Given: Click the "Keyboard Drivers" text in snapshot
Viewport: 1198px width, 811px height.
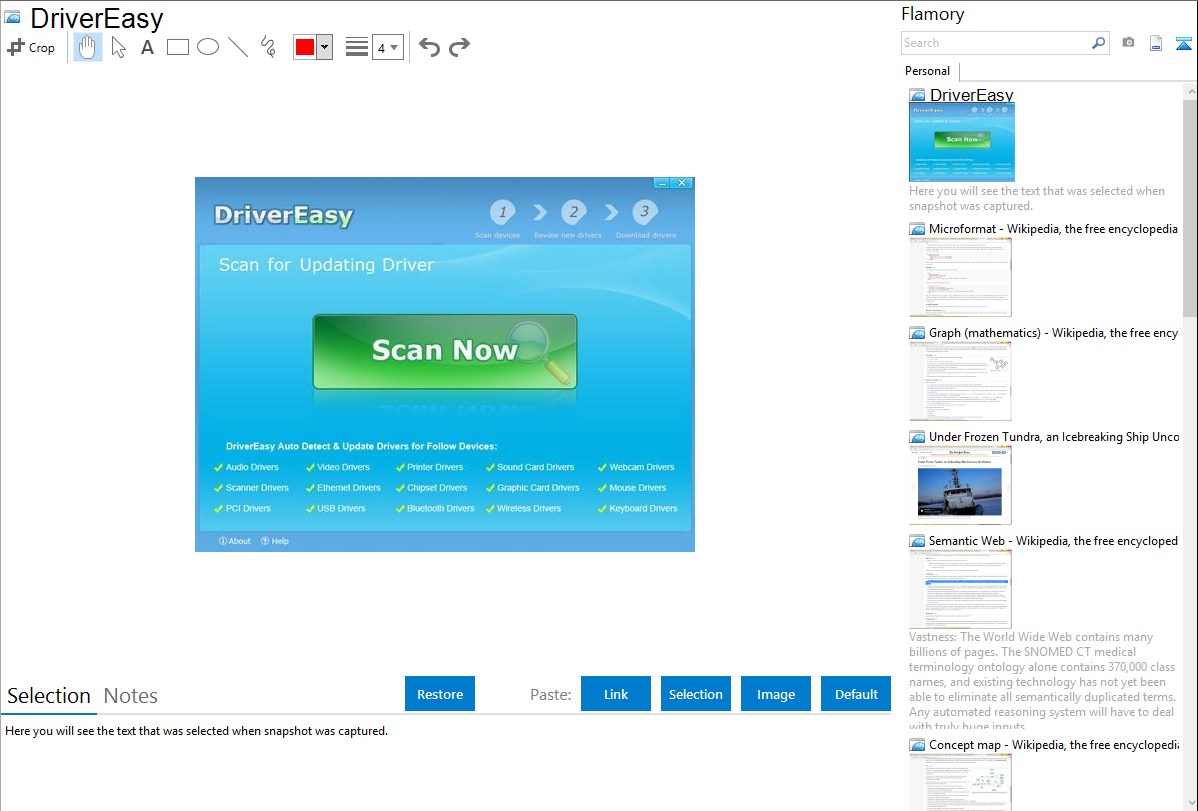Looking at the screenshot, I should tap(643, 508).
